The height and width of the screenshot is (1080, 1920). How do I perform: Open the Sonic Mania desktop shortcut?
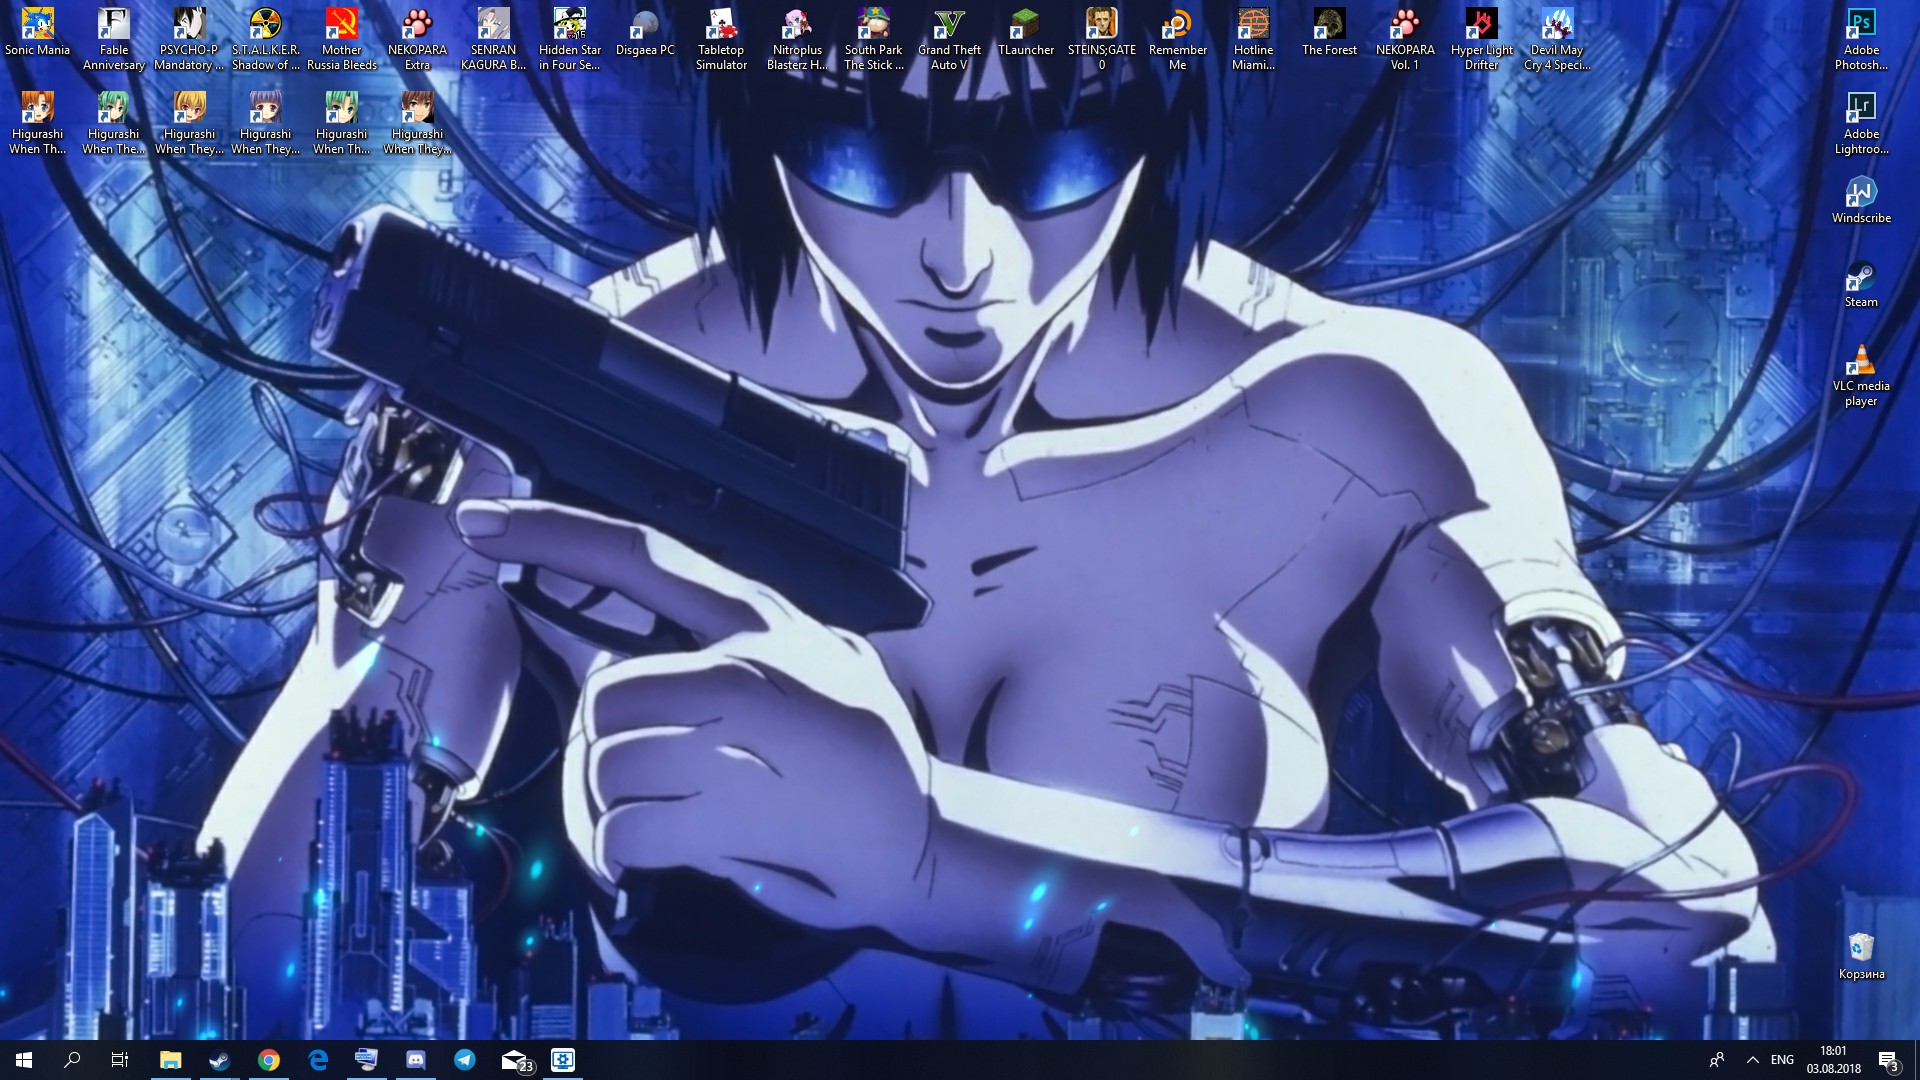[38, 38]
